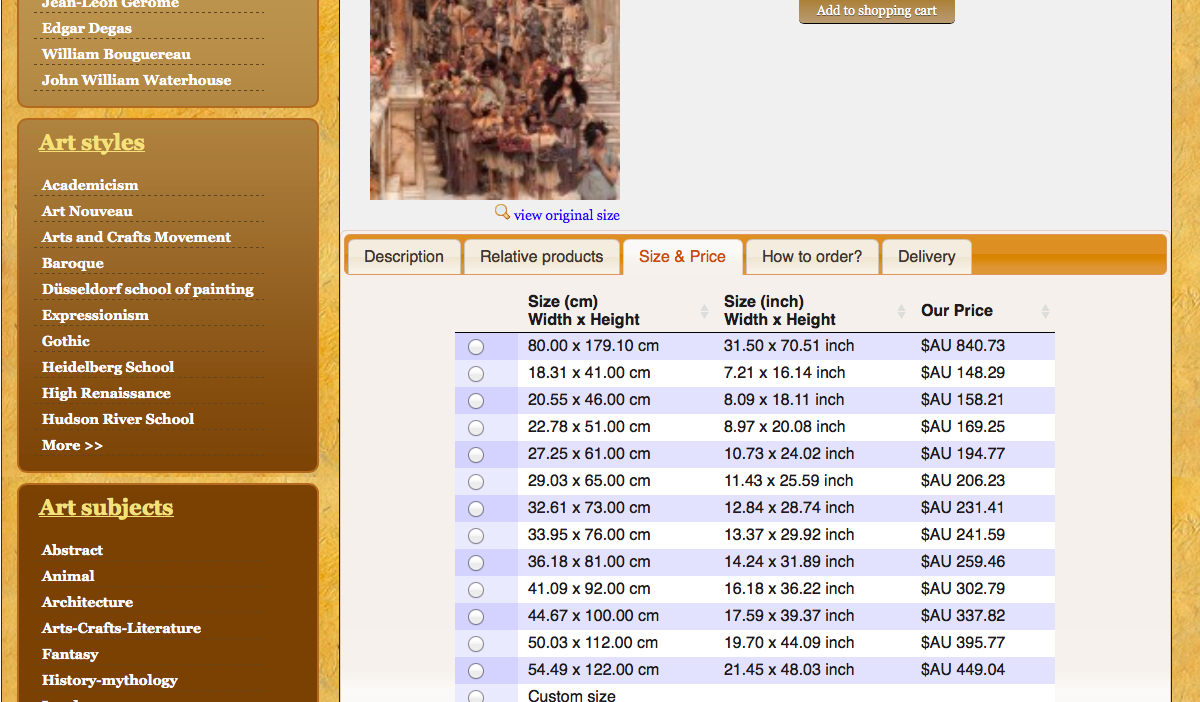Viewport: 1200px width, 702px height.
Task: Switch to the Relative products tab
Action: coord(541,257)
